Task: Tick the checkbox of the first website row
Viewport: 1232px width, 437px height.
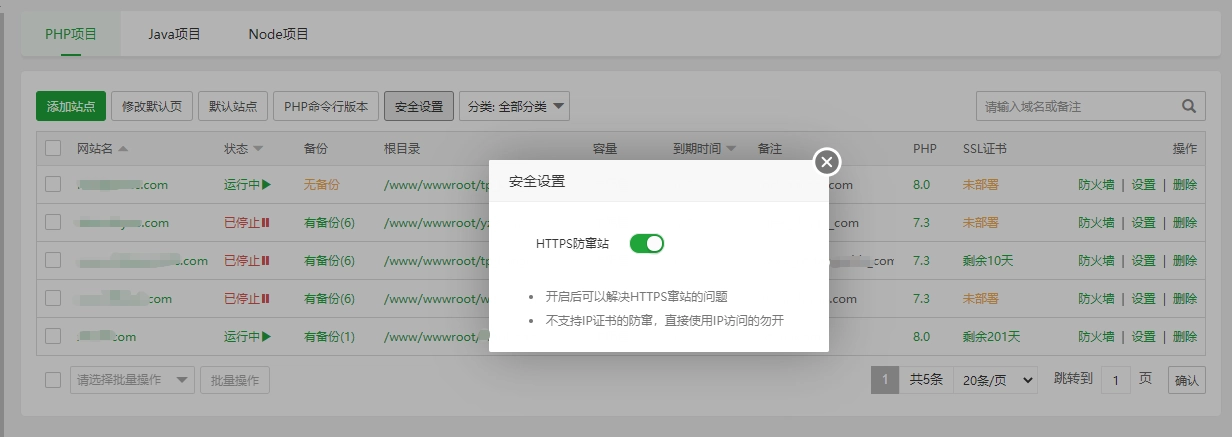Action: 53,185
